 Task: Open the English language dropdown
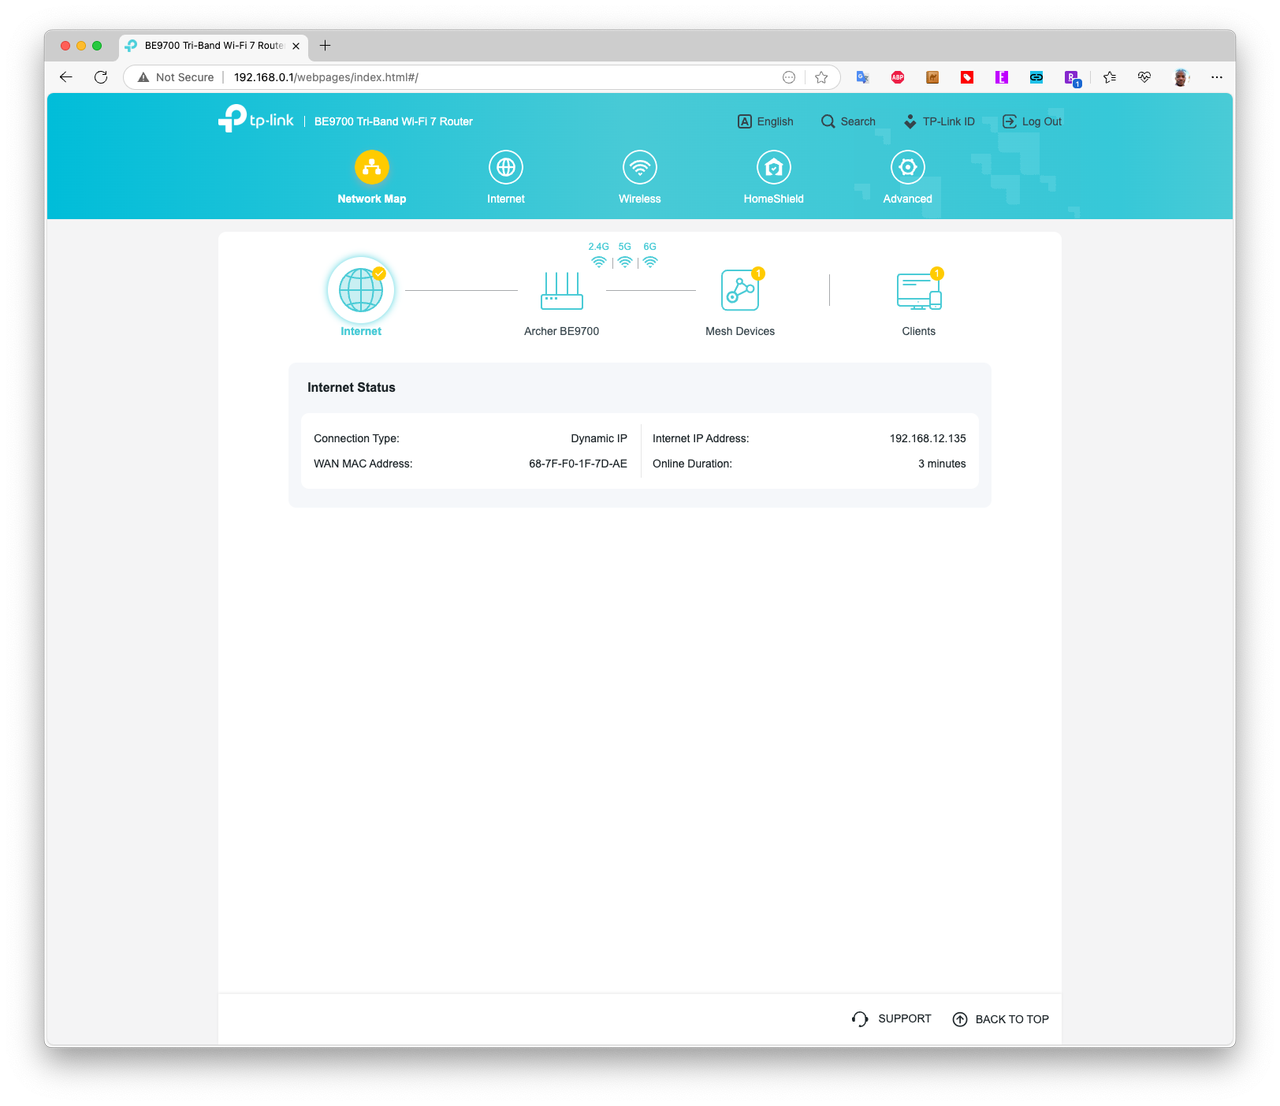pyautogui.click(x=765, y=121)
